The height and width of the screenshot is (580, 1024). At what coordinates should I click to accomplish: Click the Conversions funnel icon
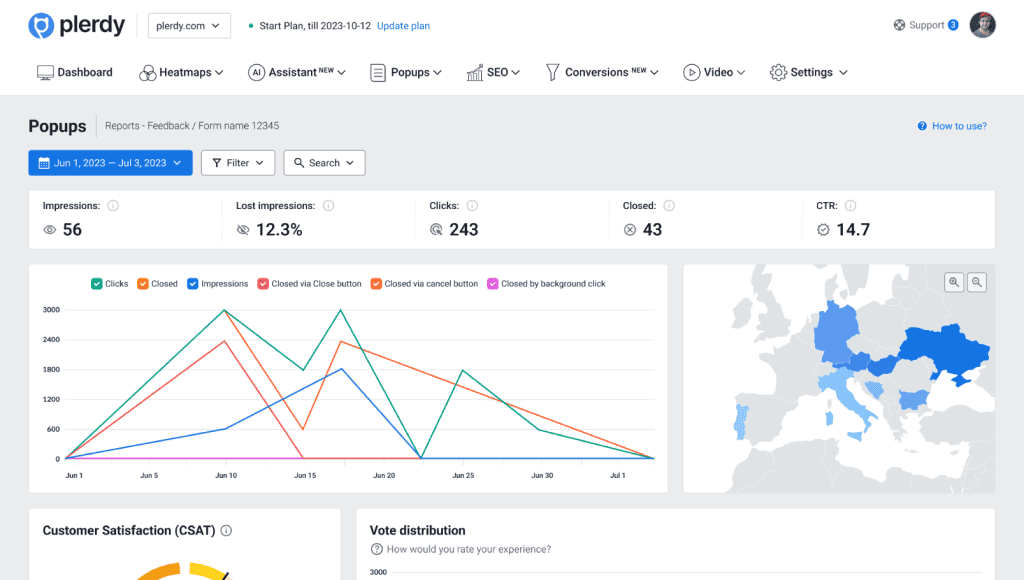pyautogui.click(x=551, y=72)
